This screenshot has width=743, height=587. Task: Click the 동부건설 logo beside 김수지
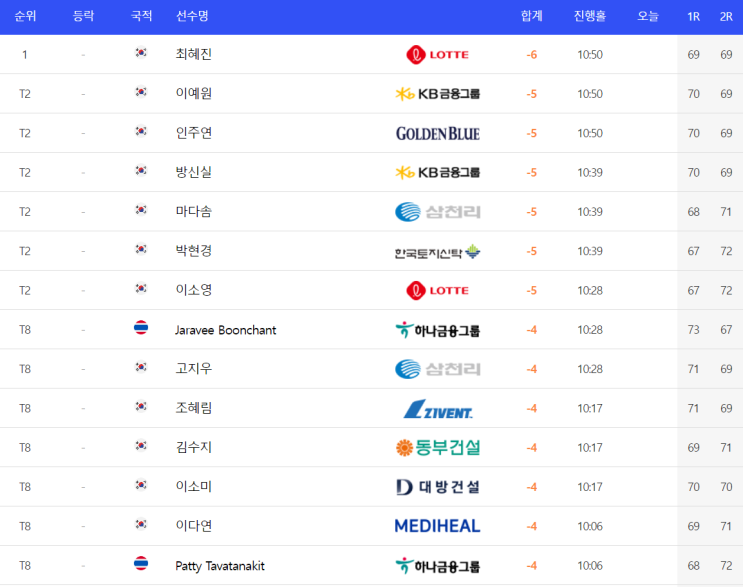pyautogui.click(x=437, y=447)
